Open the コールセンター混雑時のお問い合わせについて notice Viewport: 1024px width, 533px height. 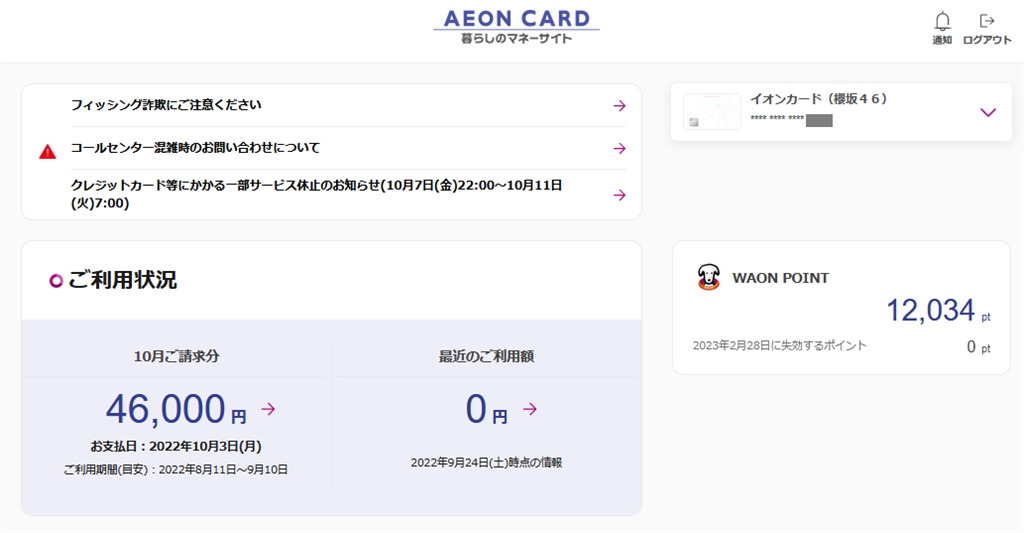click(195, 148)
